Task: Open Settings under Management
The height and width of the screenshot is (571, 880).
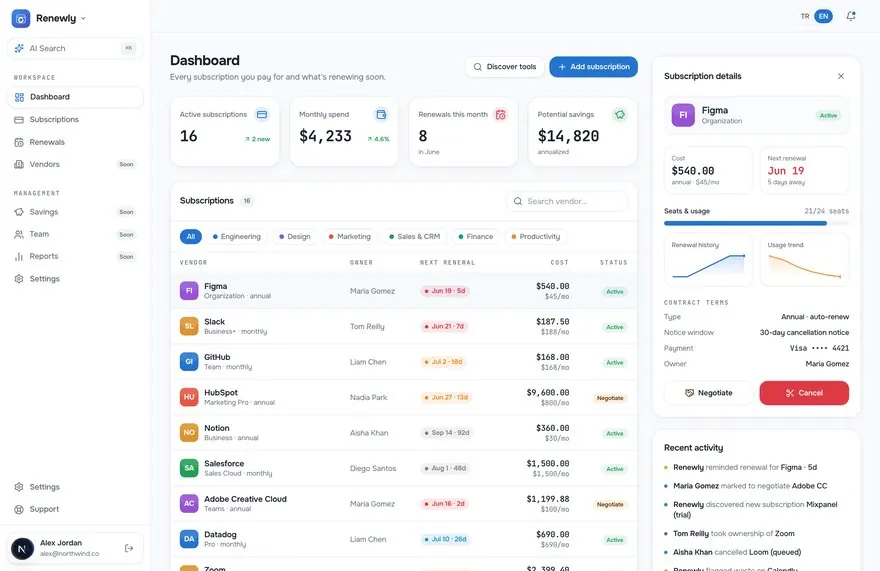Action: [x=75, y=278]
